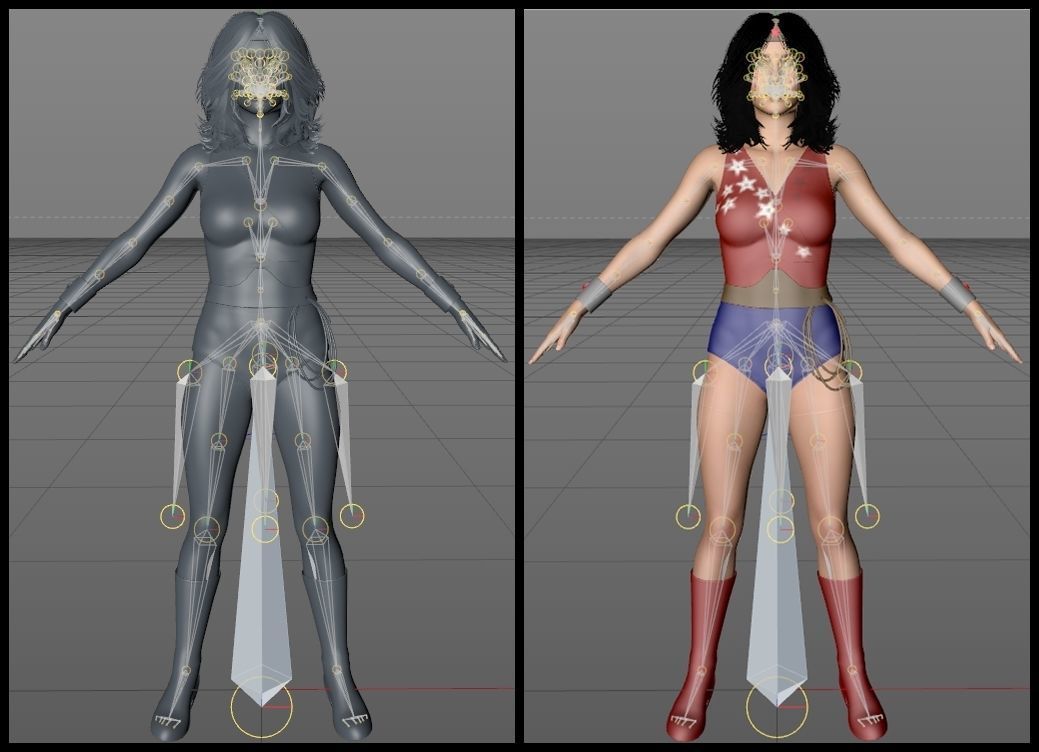This screenshot has width=1039, height=752.
Task: Select the gray model's pelvis joint hub
Action: click(261, 326)
